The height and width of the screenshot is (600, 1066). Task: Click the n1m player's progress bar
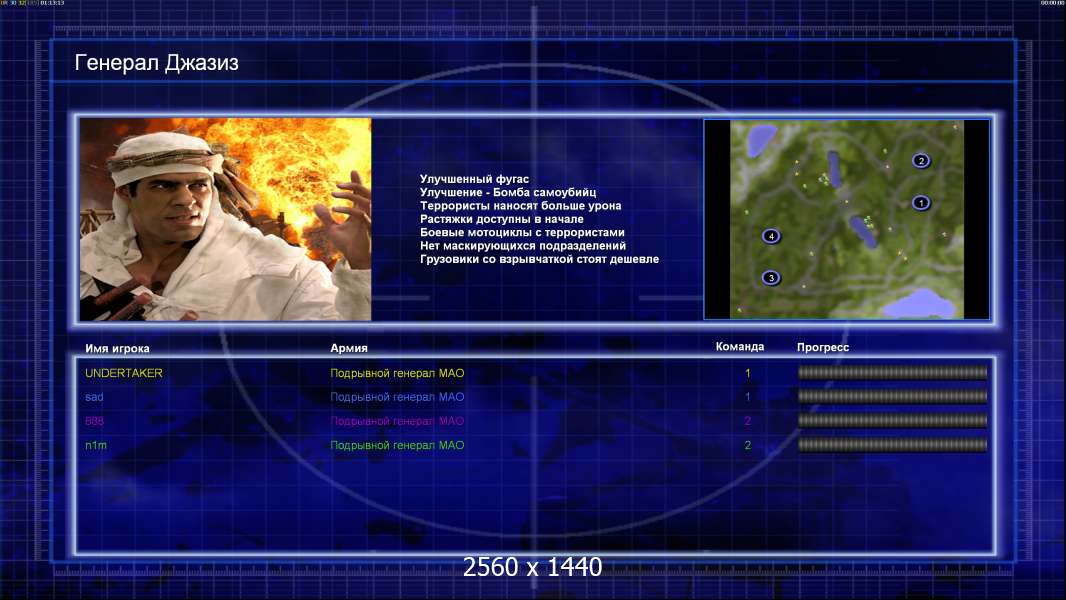pyautogui.click(x=892, y=445)
